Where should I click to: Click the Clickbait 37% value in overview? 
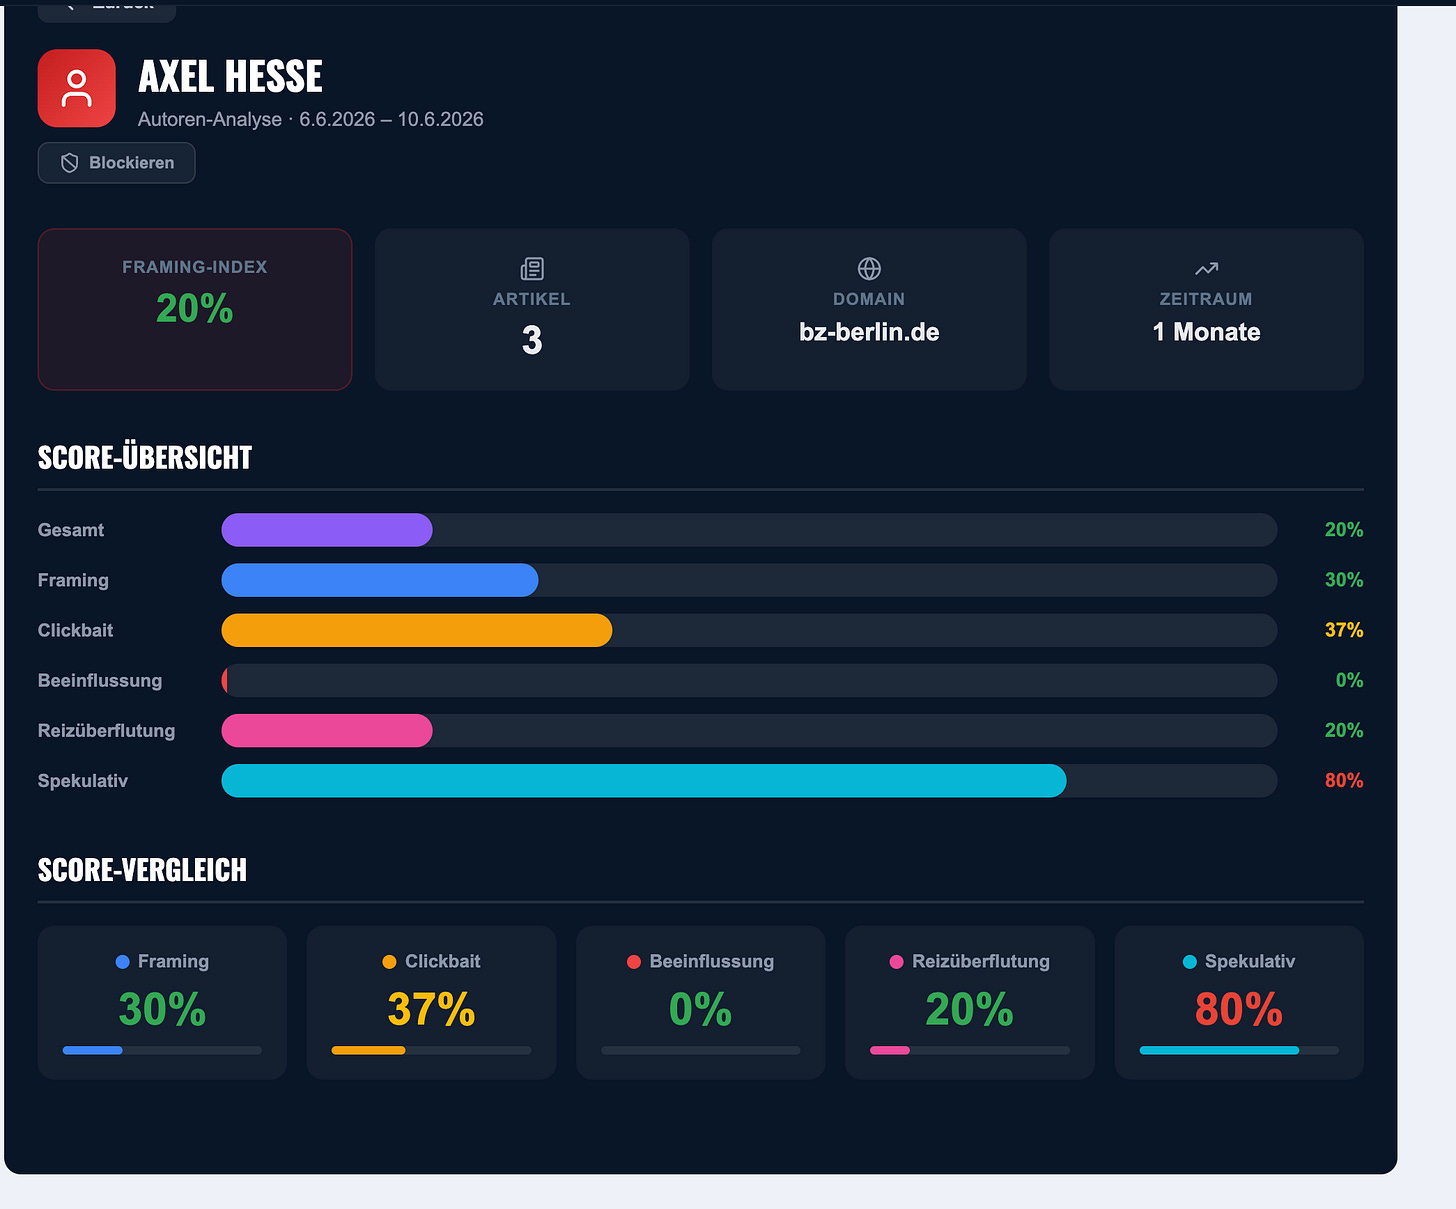[1344, 630]
